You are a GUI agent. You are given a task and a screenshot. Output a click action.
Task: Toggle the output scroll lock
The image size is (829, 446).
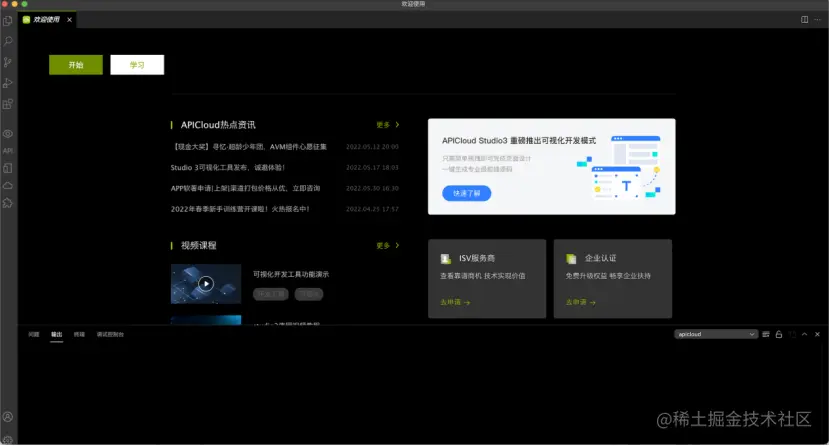(x=779, y=334)
